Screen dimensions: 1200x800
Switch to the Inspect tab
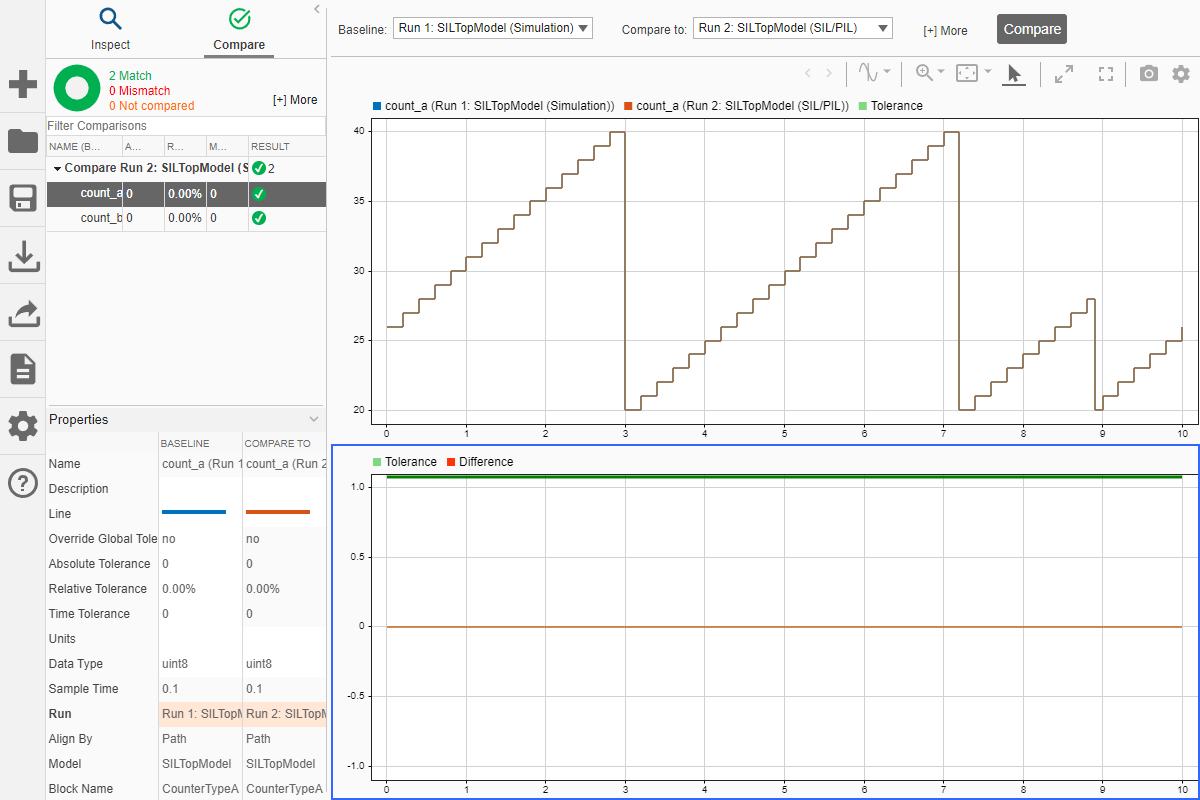click(110, 29)
